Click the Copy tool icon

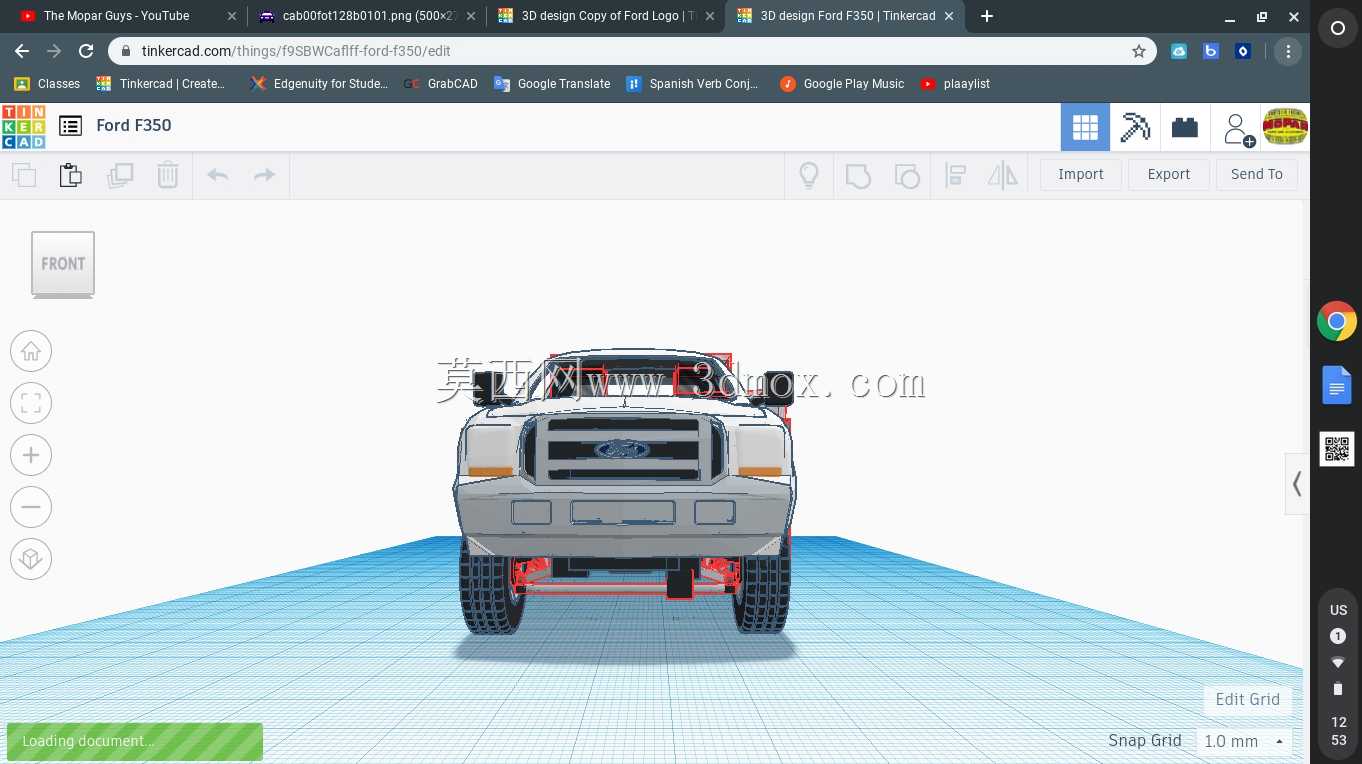pyautogui.click(x=24, y=175)
